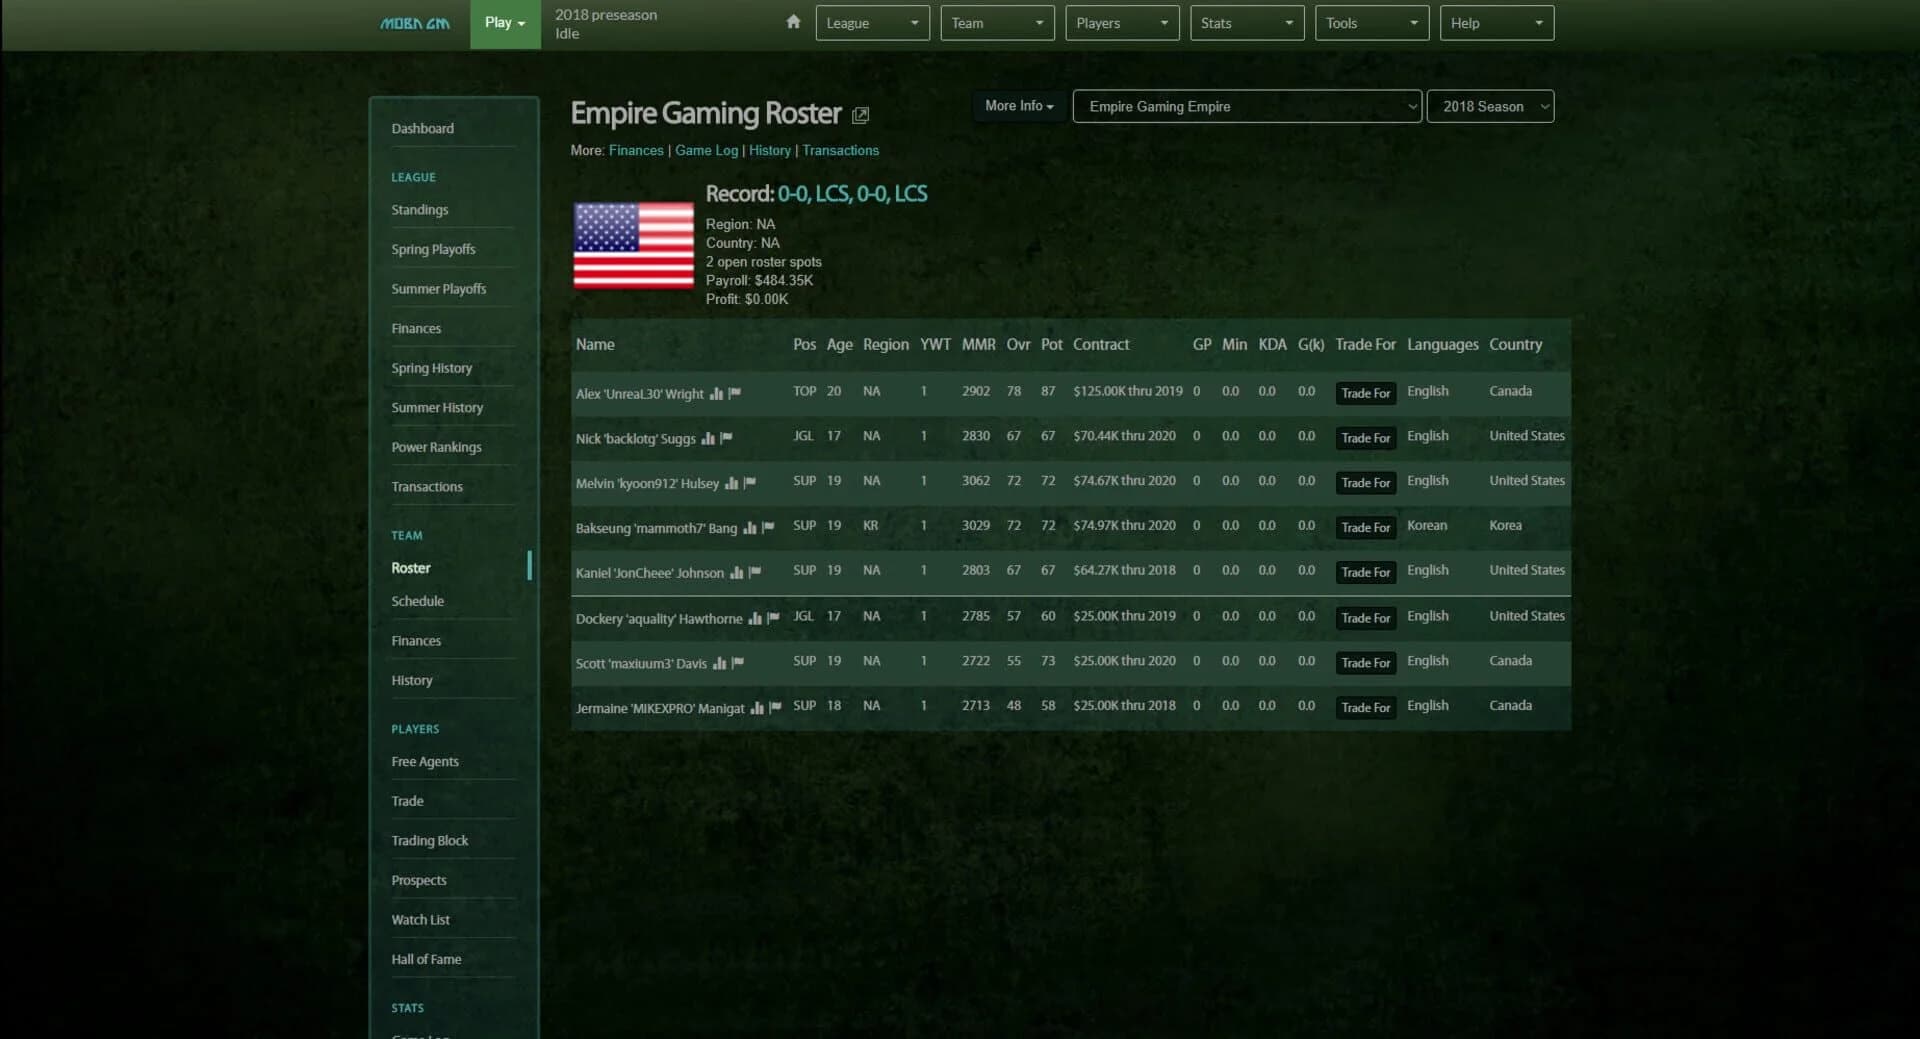The image size is (1920, 1039).
Task: Open the More Info dropdown
Action: tap(1017, 106)
